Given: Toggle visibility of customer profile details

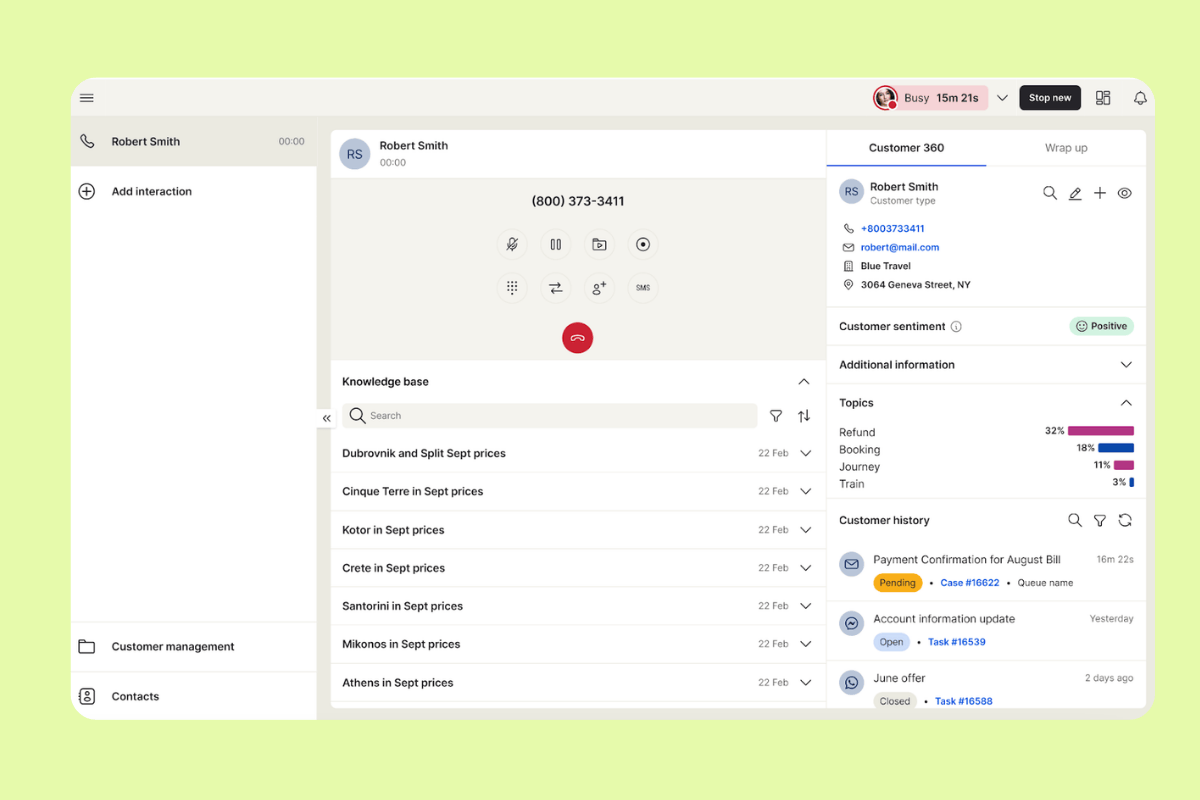Looking at the screenshot, I should (x=1124, y=192).
